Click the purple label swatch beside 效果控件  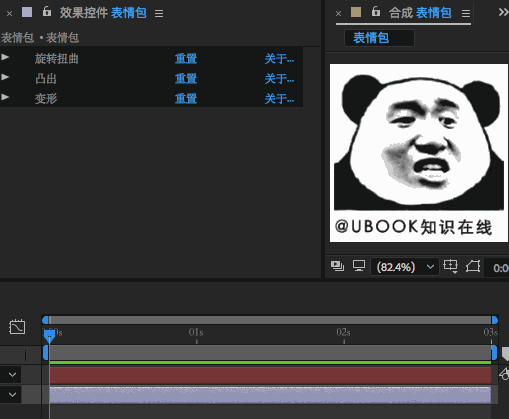27,12
